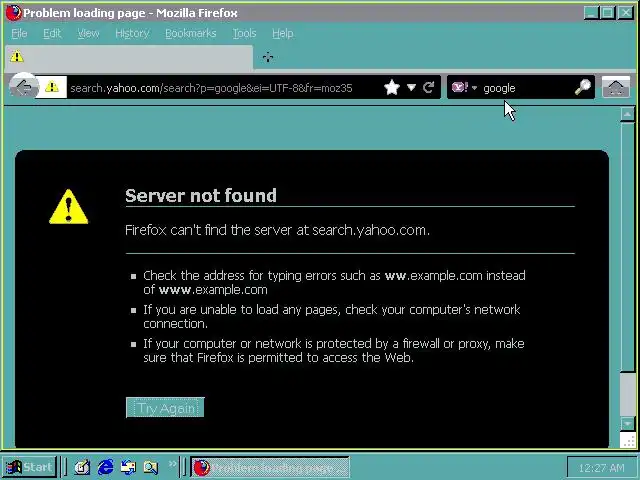The image size is (640, 480).
Task: Go back using the back arrow button
Action: [24, 87]
